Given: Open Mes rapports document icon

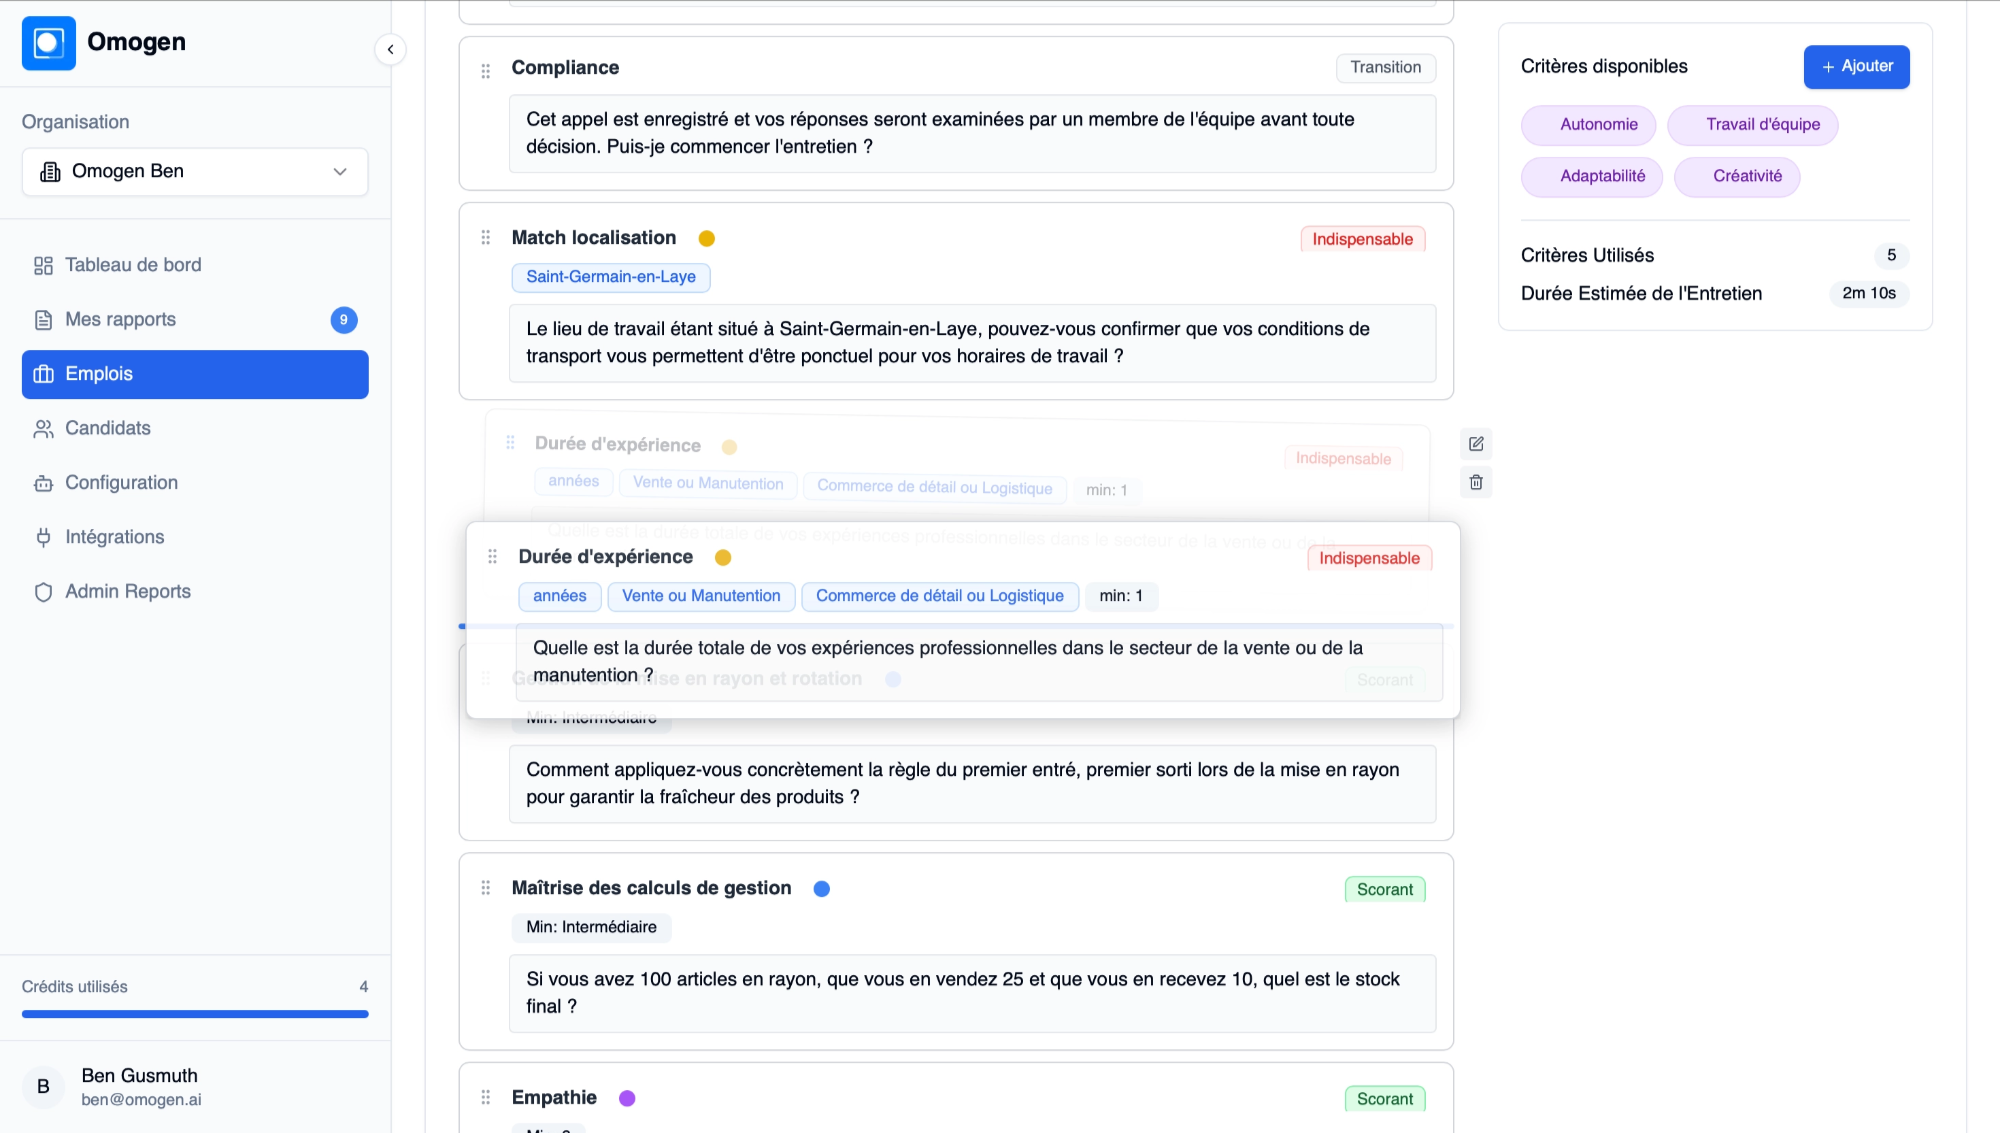Looking at the screenshot, I should tap(42, 319).
